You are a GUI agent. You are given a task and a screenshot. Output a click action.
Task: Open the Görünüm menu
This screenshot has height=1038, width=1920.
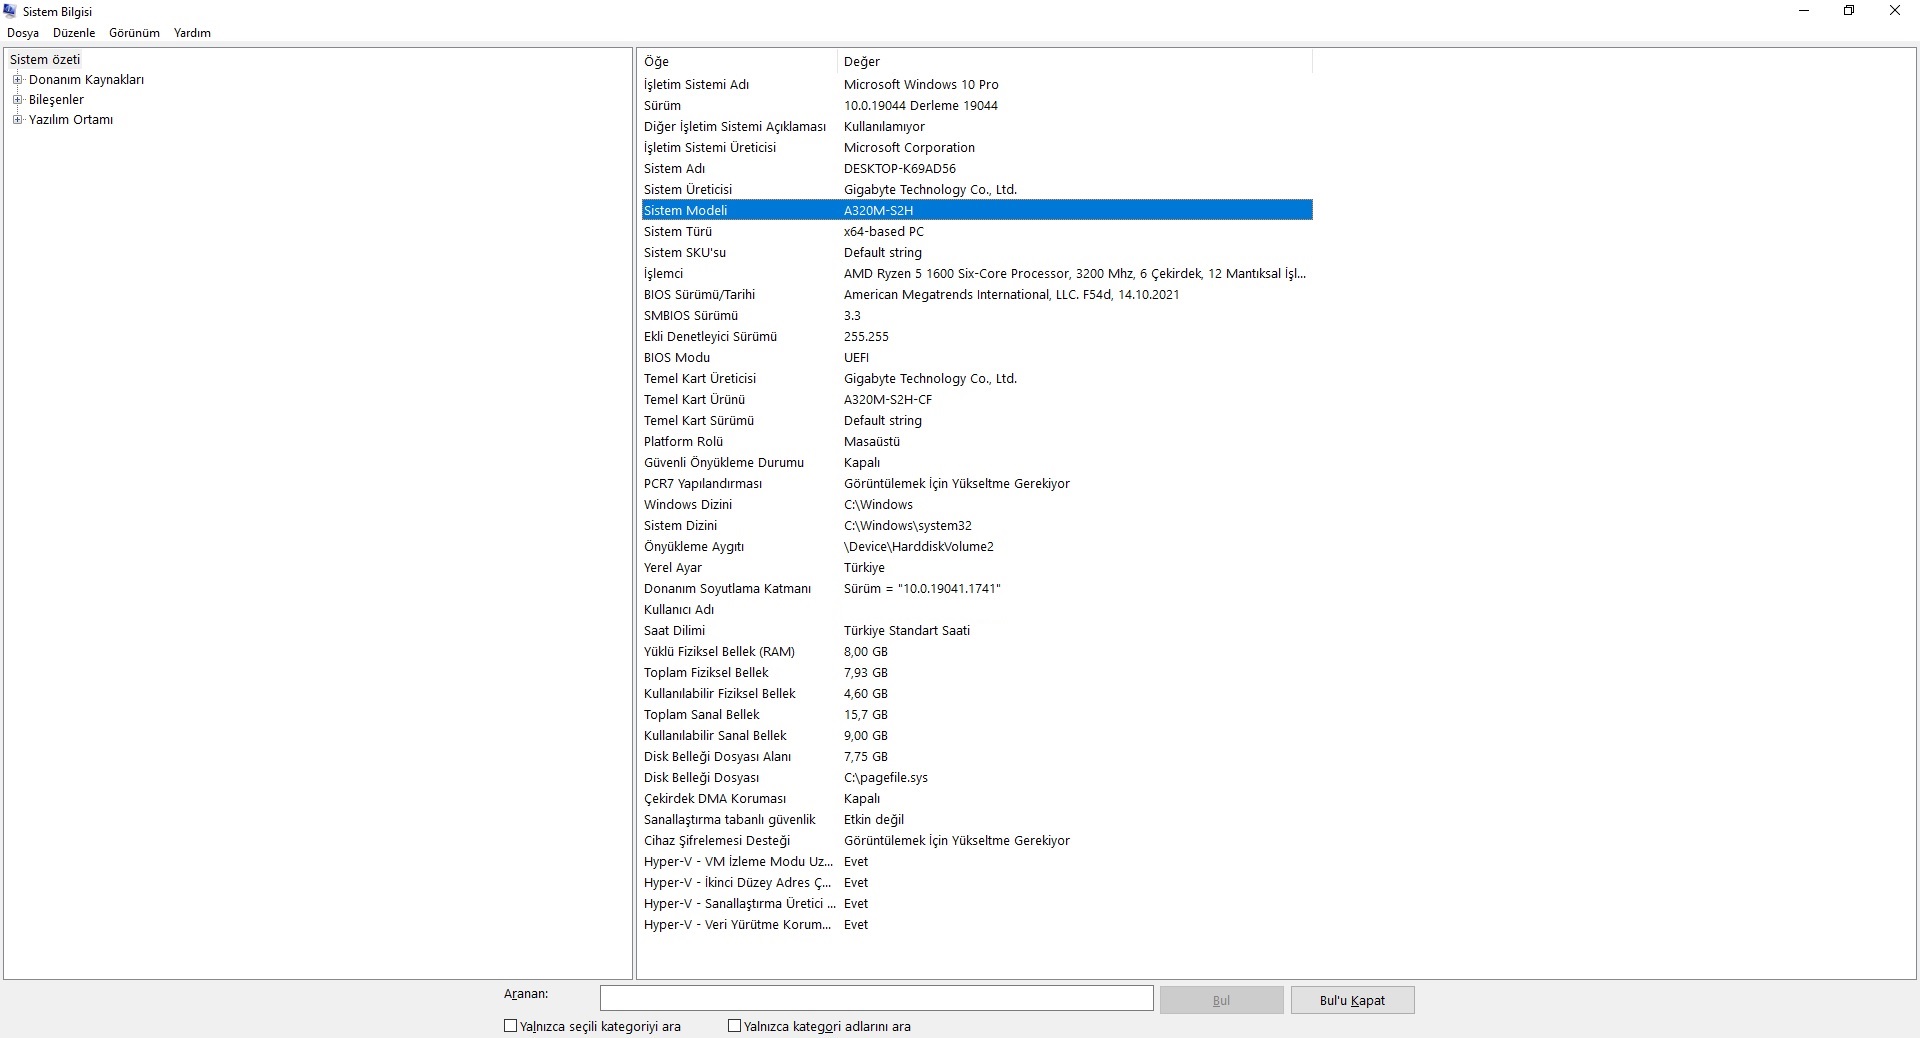click(134, 33)
